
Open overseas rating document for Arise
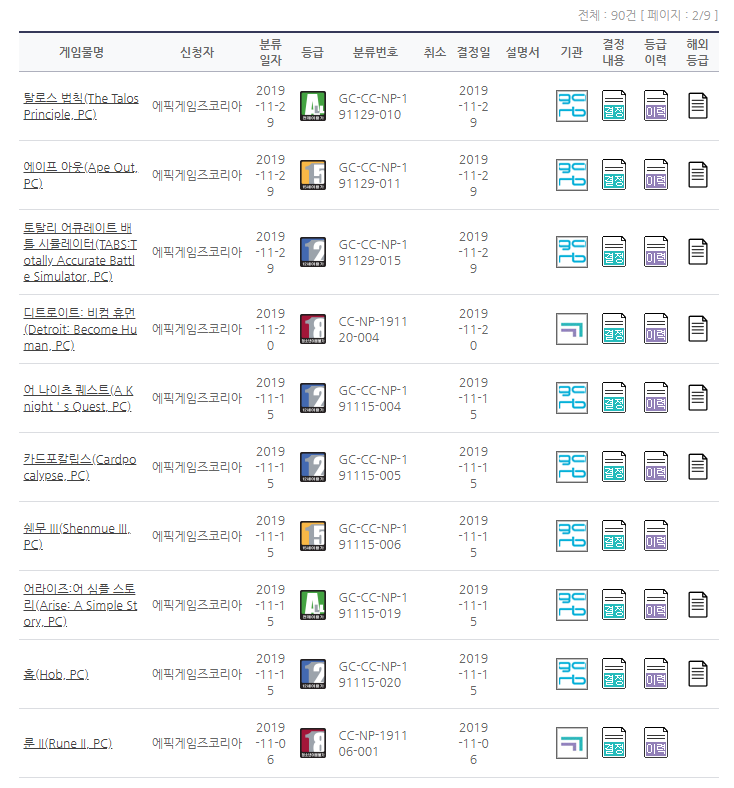pos(698,605)
